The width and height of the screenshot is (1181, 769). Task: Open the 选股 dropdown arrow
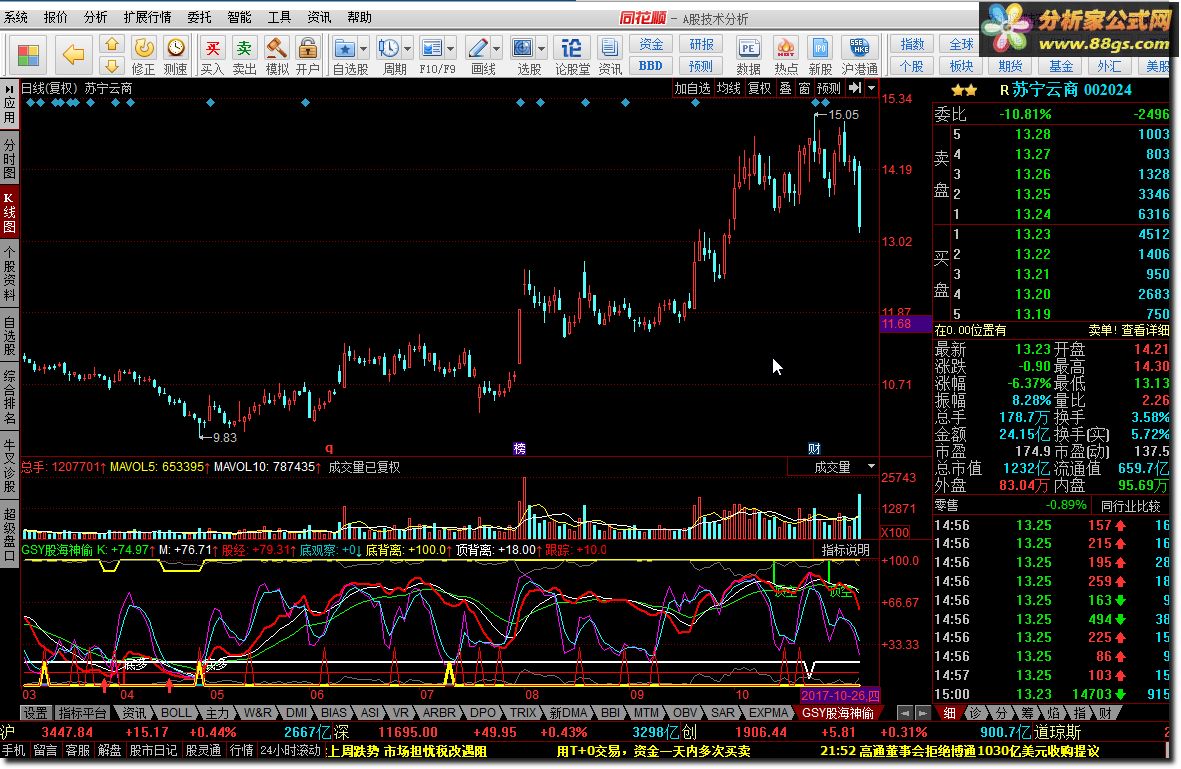click(542, 49)
